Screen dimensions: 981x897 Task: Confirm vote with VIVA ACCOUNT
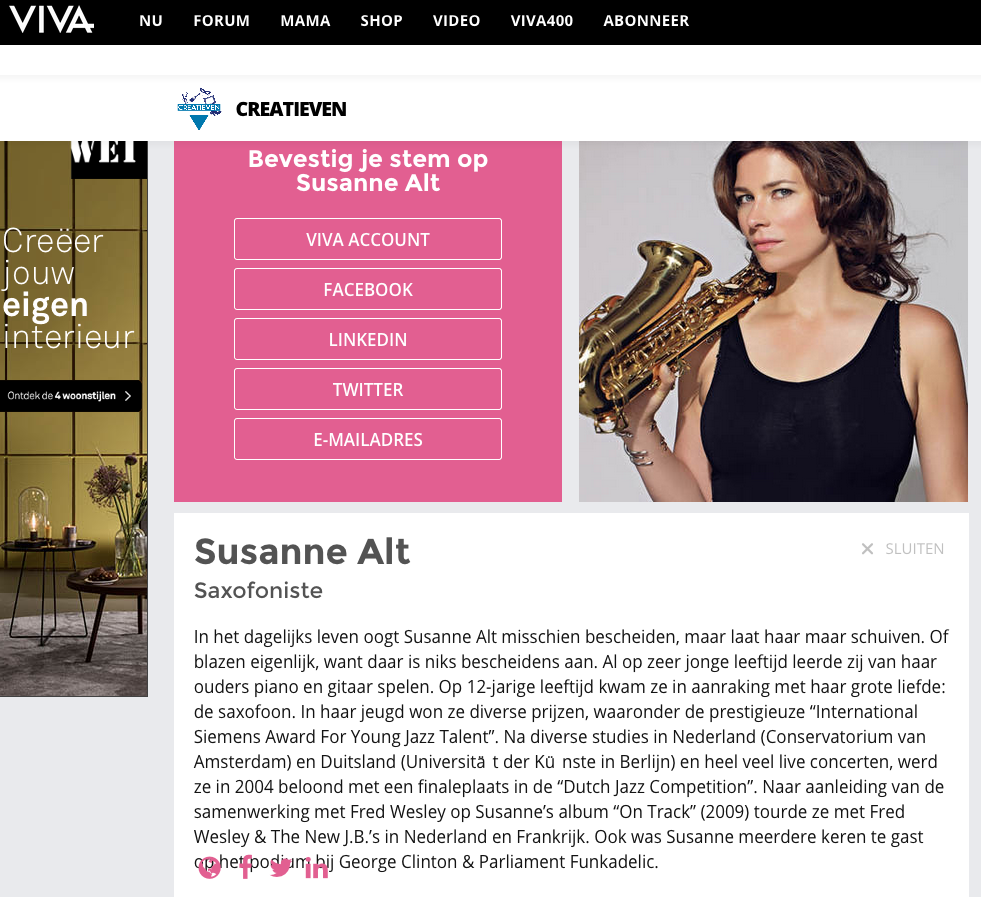368,239
